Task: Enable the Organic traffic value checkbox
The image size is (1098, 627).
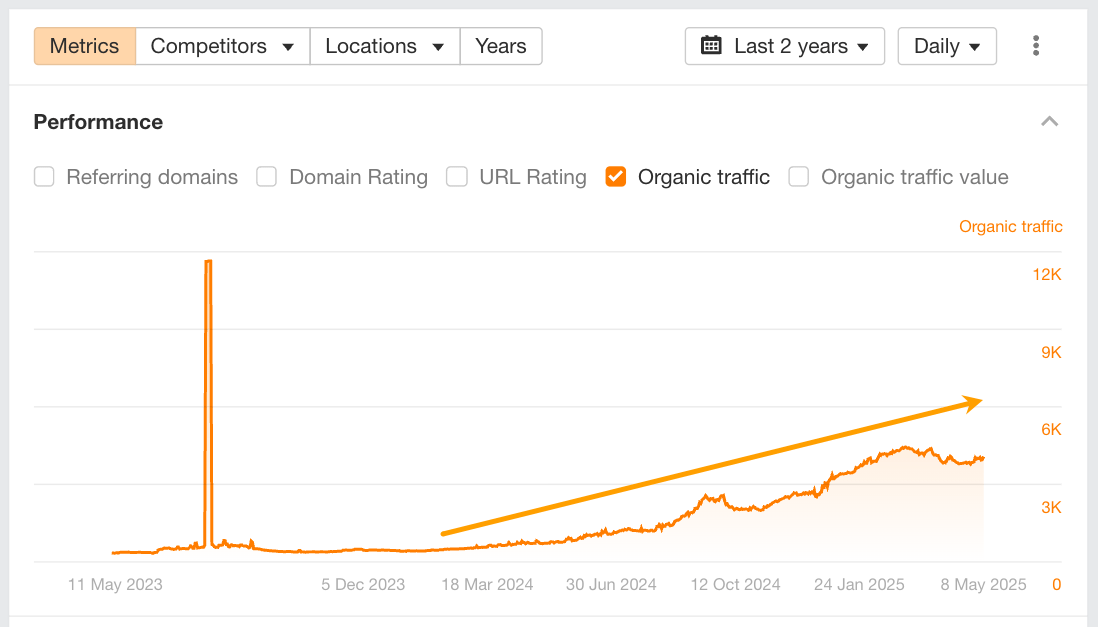Action: click(x=798, y=177)
